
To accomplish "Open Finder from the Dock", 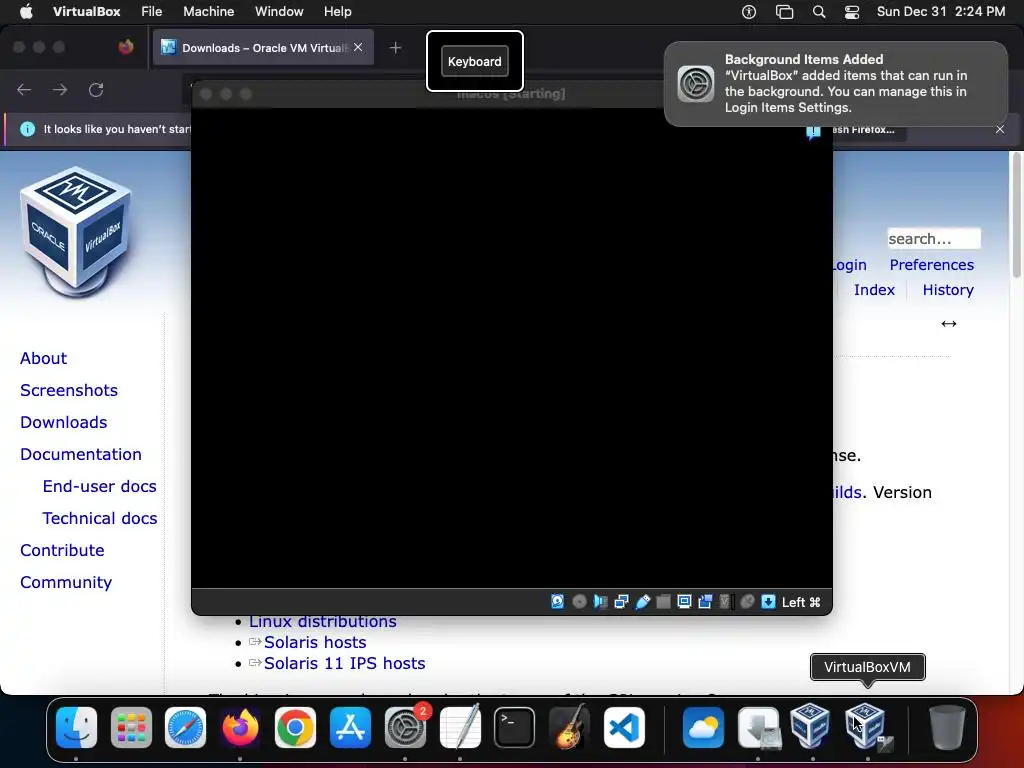I will coord(76,727).
